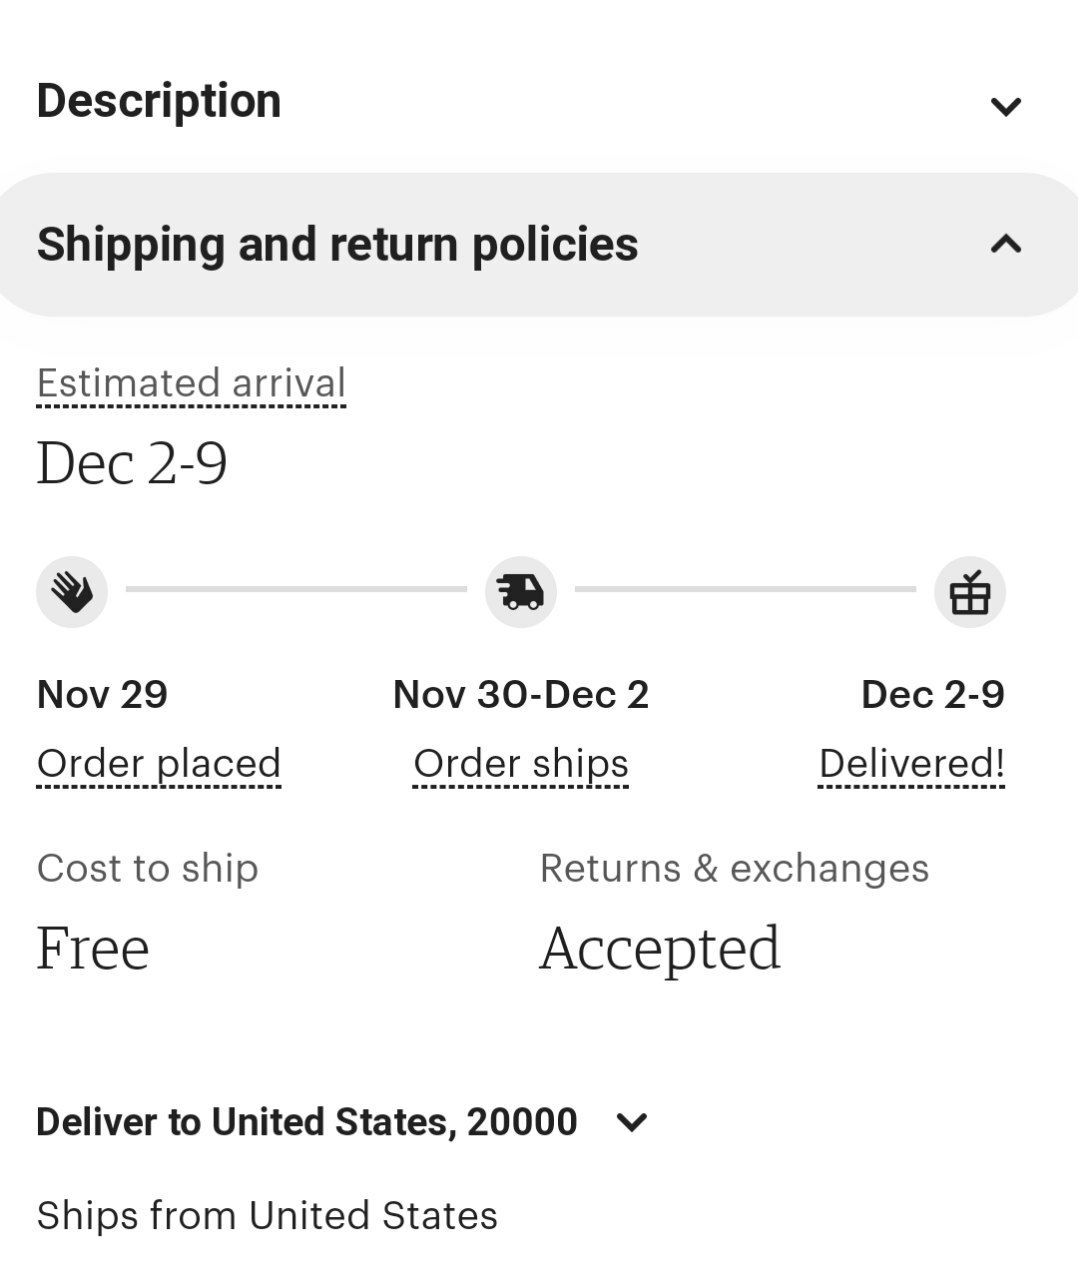
Task: Expand the Description section chevron
Action: click(1005, 106)
